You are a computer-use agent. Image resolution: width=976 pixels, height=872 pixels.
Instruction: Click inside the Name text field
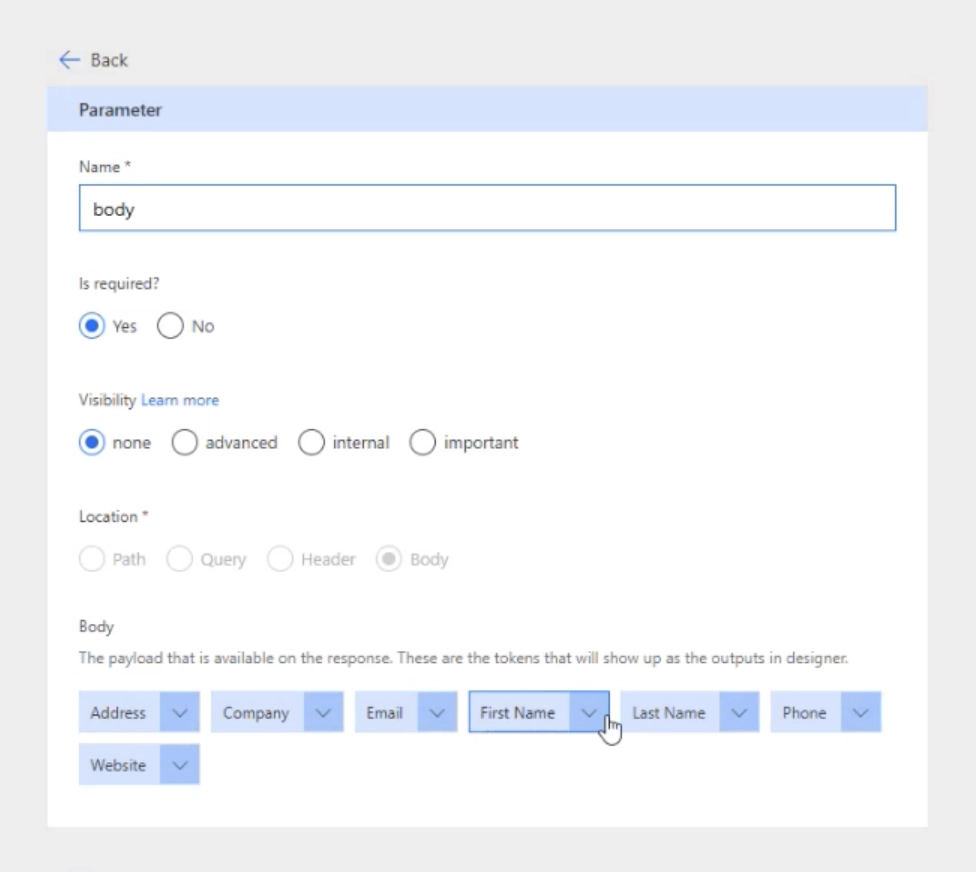point(487,209)
